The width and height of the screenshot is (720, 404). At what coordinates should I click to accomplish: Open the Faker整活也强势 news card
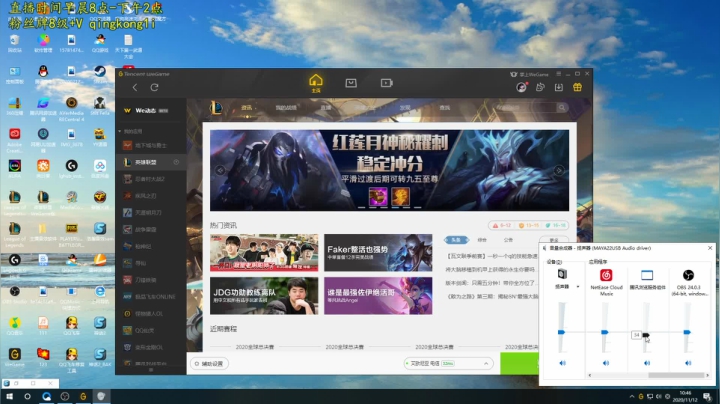[378, 252]
